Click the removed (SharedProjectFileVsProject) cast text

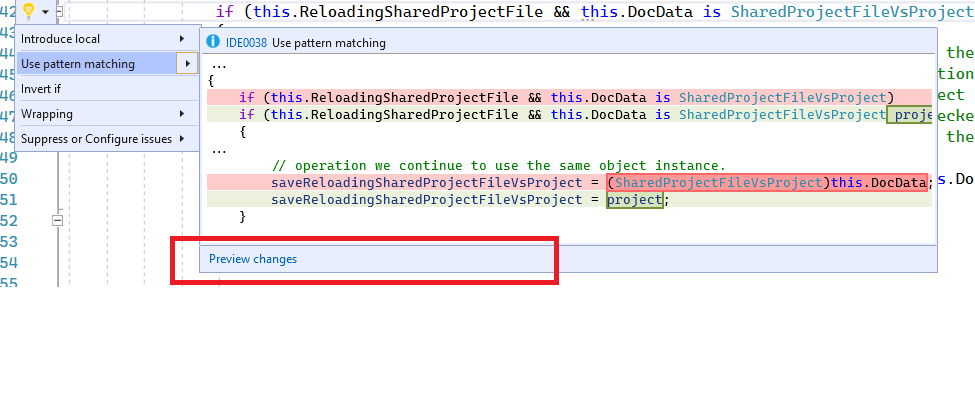point(719,182)
